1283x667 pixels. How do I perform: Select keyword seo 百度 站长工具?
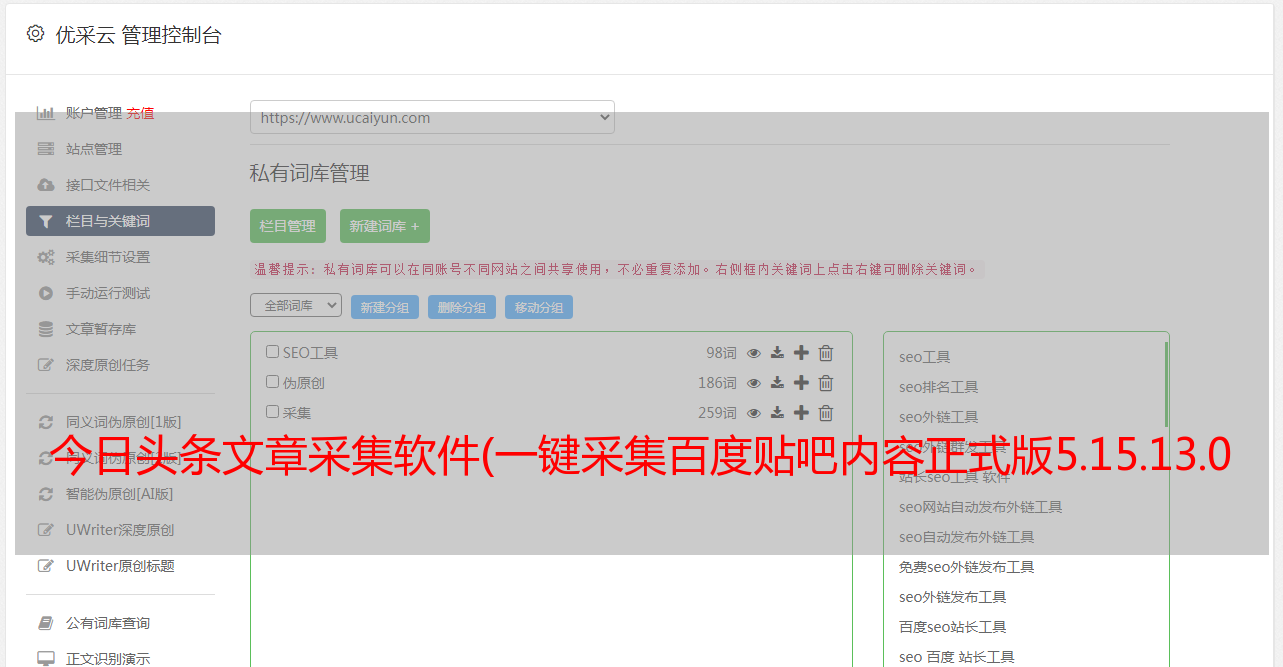(957, 657)
